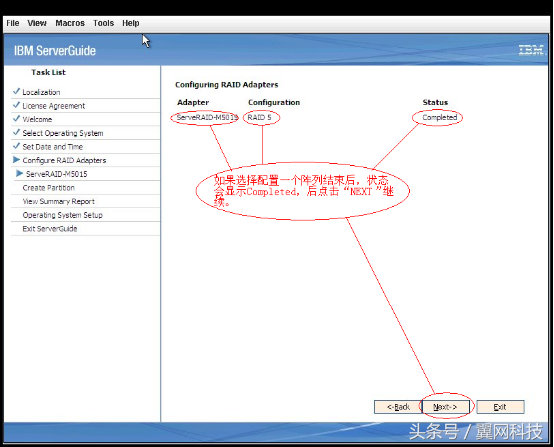Select License Agreement task
This screenshot has width=554, height=447.
click(x=54, y=106)
